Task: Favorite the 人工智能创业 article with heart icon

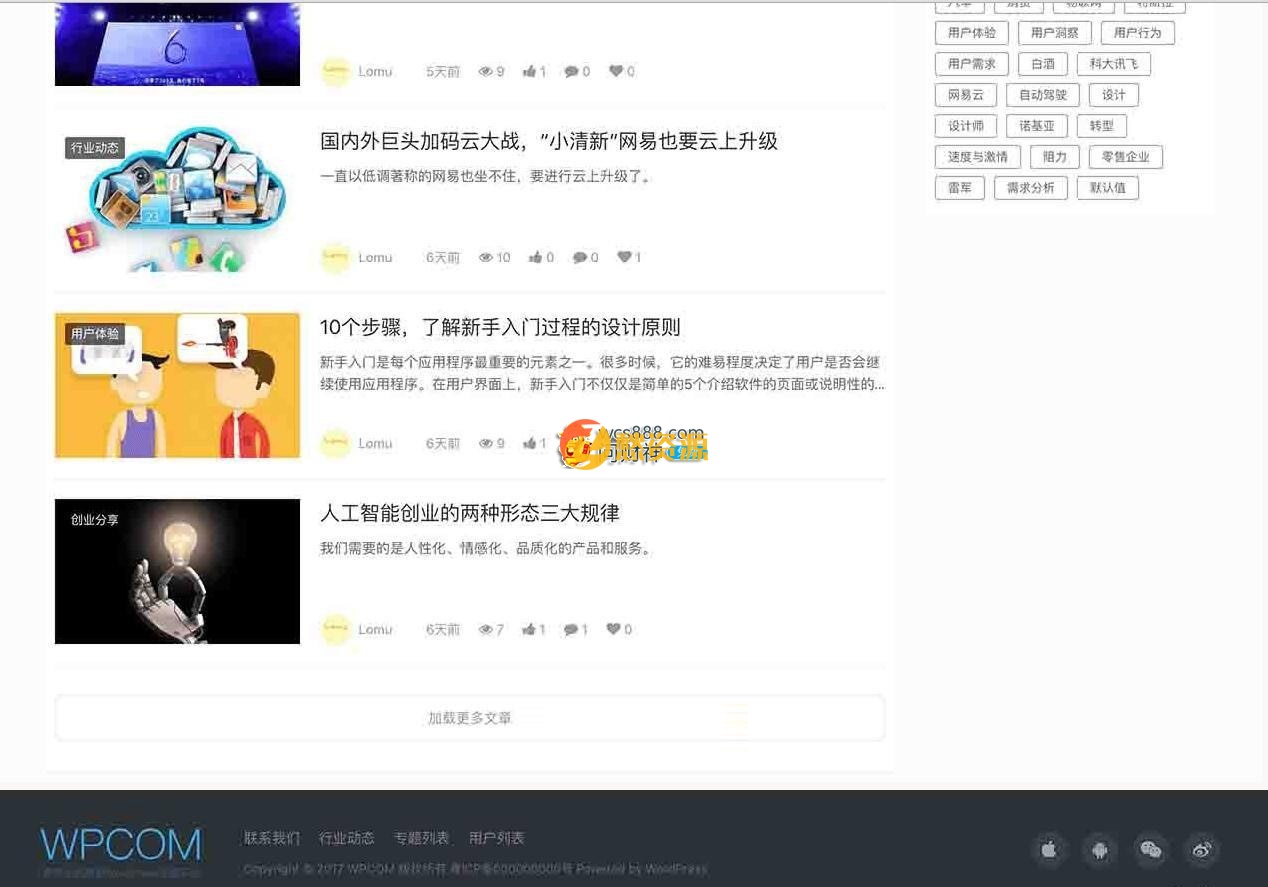Action: click(613, 629)
